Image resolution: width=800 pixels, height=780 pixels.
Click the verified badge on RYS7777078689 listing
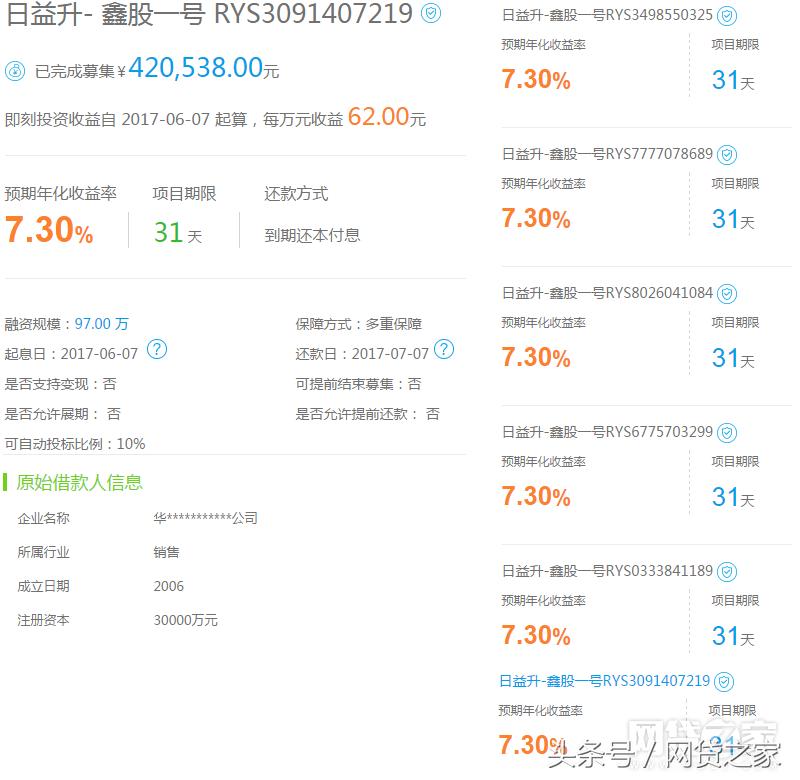tap(727, 154)
